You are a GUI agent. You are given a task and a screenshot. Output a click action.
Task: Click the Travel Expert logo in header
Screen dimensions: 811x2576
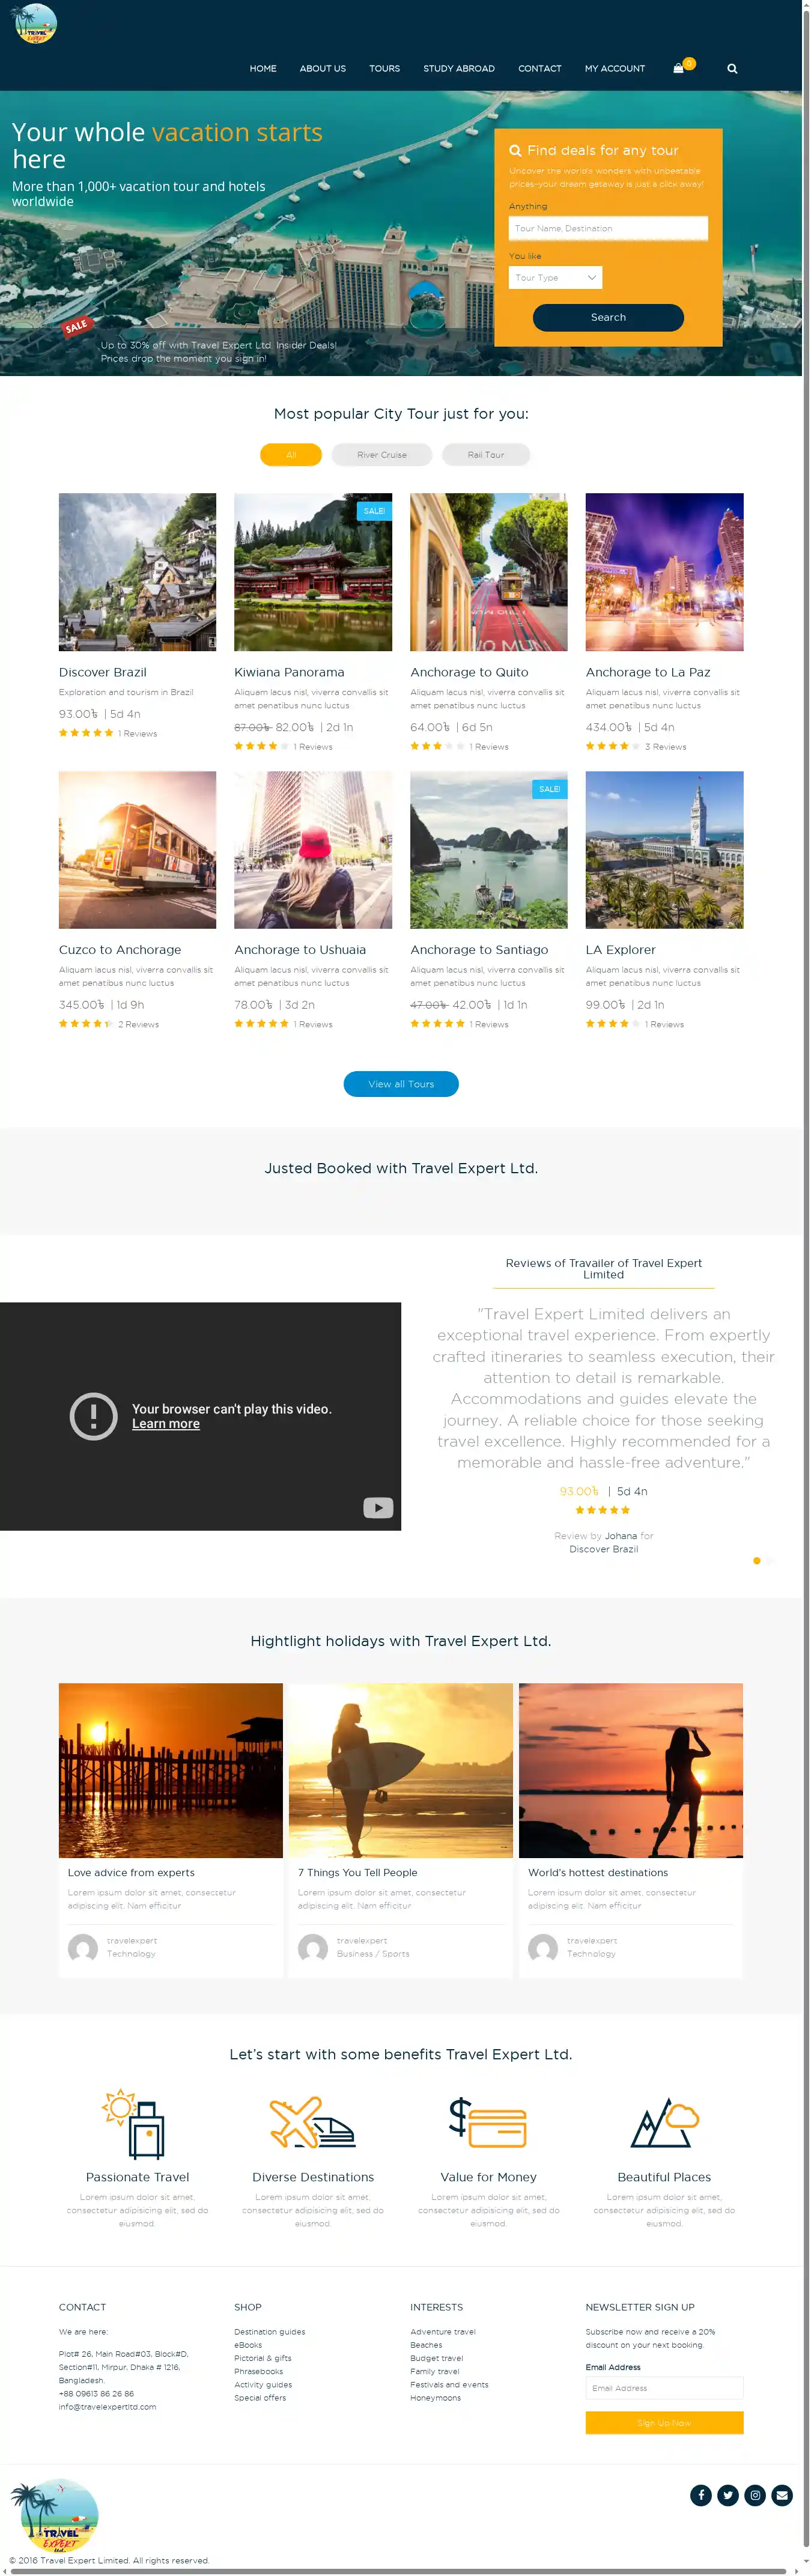tap(35, 22)
